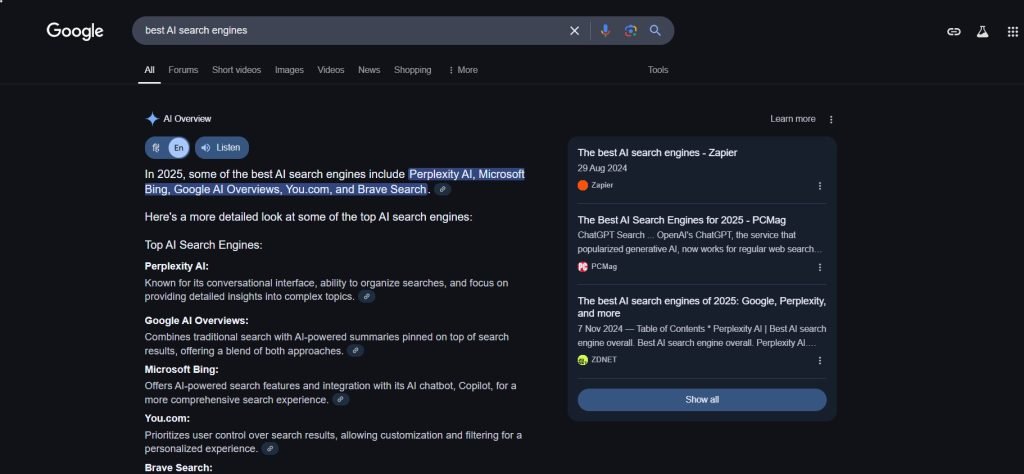Click the You.com: heading

tap(167, 419)
